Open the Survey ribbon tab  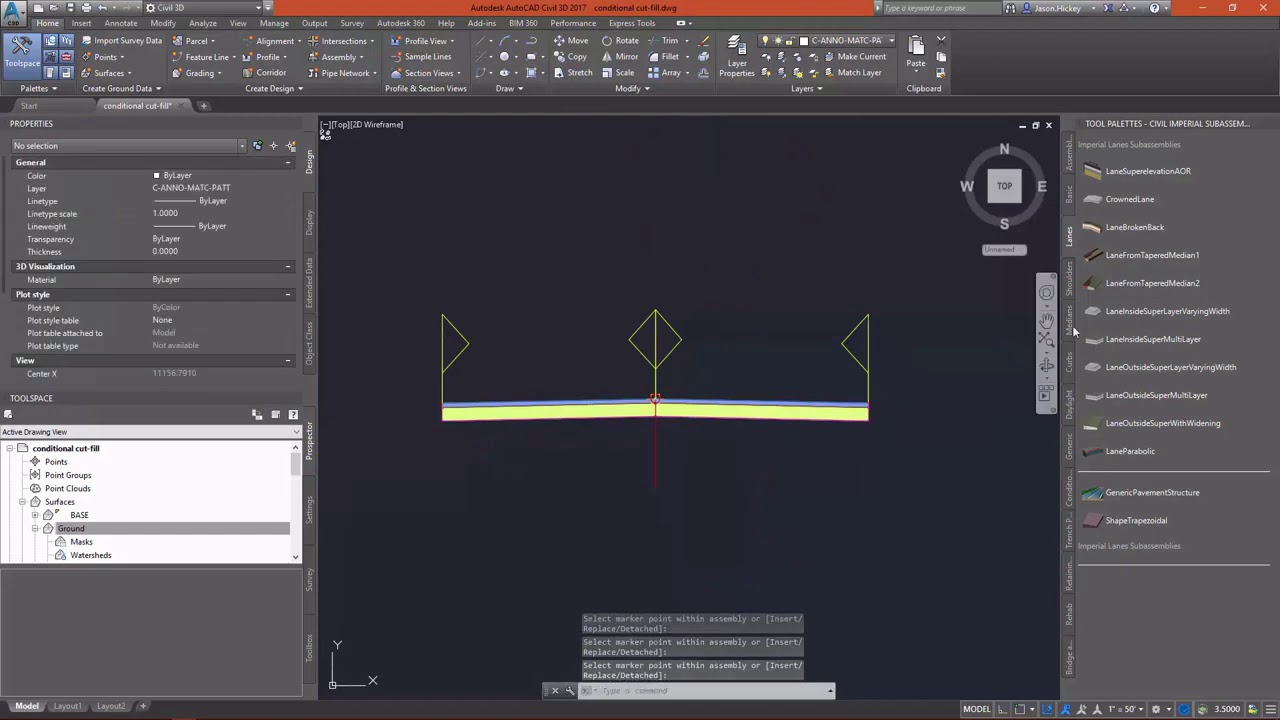352,23
